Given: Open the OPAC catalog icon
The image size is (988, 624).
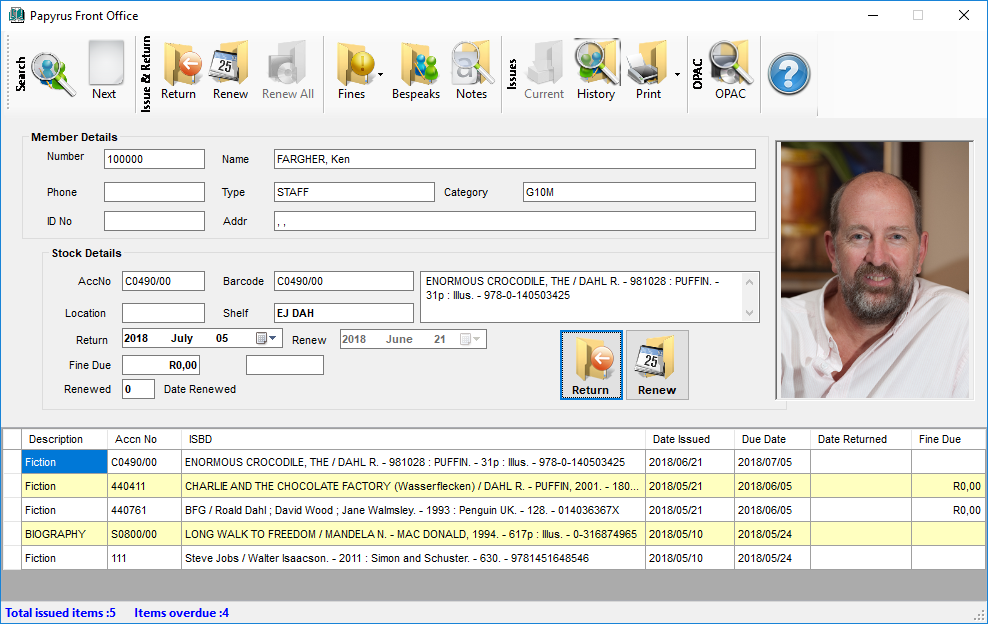Looking at the screenshot, I should click(730, 71).
